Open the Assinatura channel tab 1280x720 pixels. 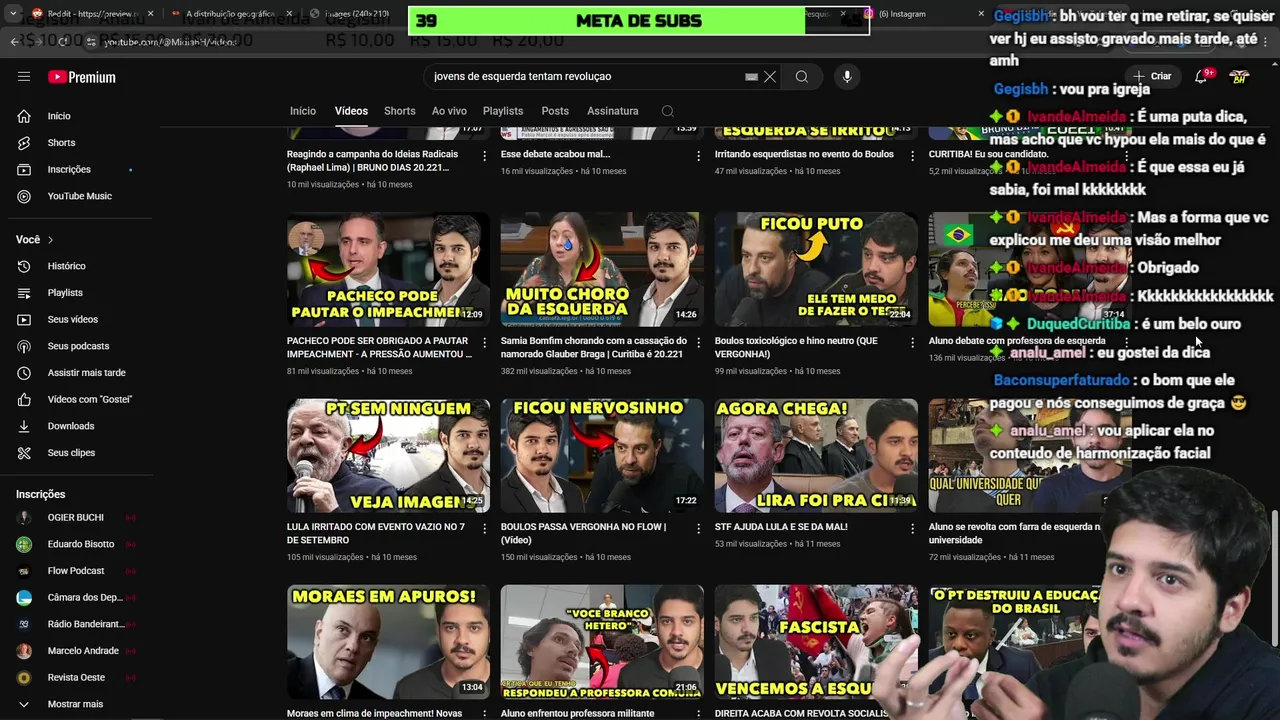(x=613, y=111)
